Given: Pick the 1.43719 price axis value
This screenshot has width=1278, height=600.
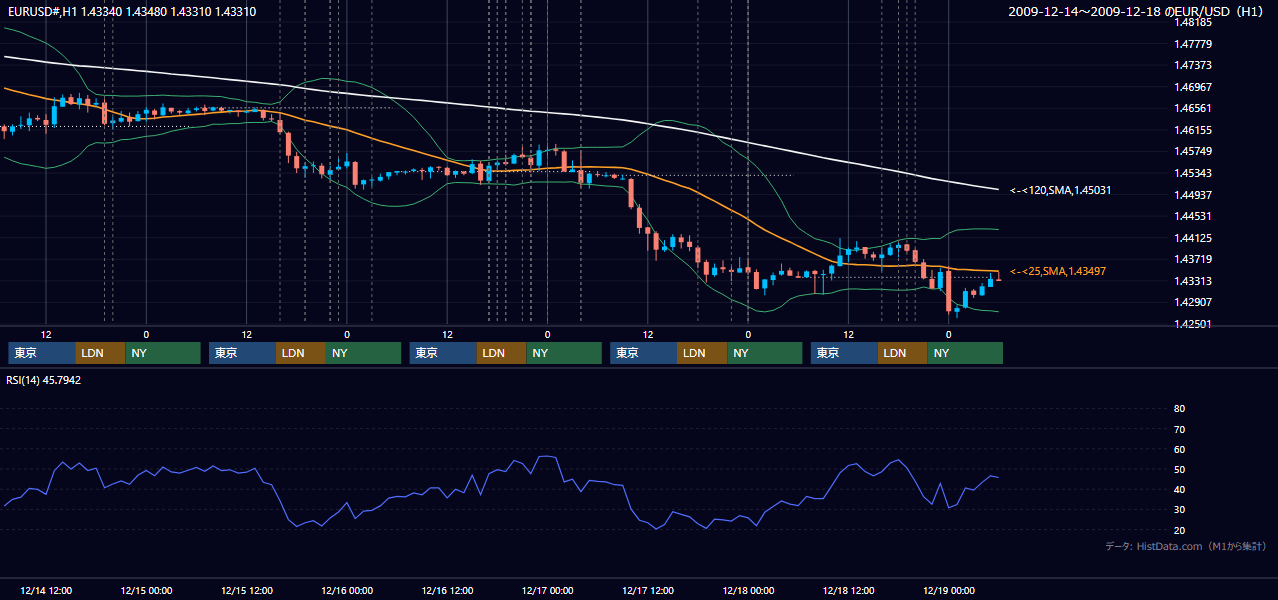Looking at the screenshot, I should [x=1192, y=259].
